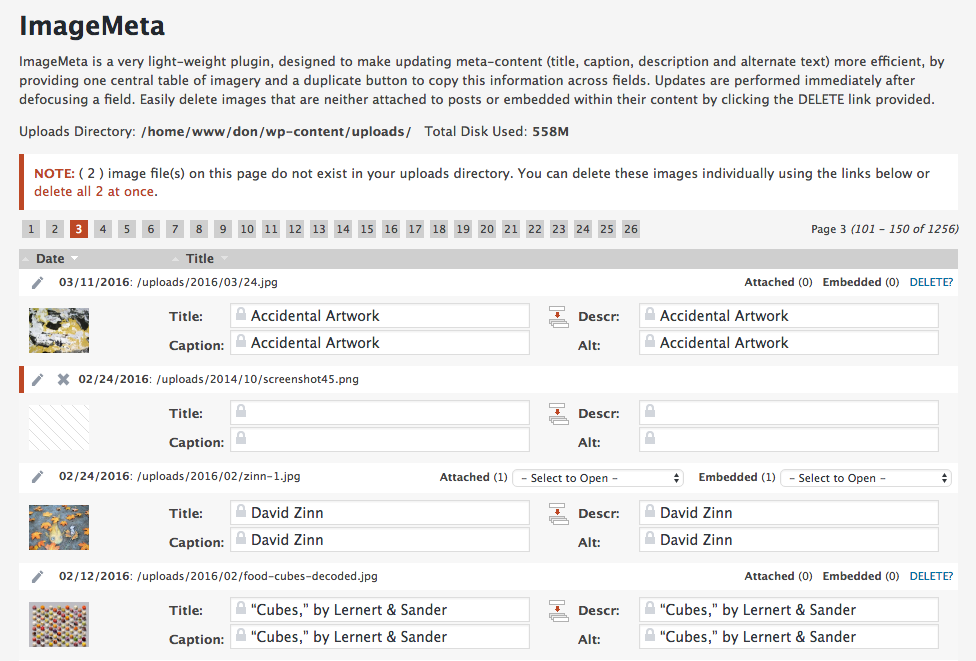Click the duplicate icon in David Zinn row
976x661 pixels.
coord(558,514)
